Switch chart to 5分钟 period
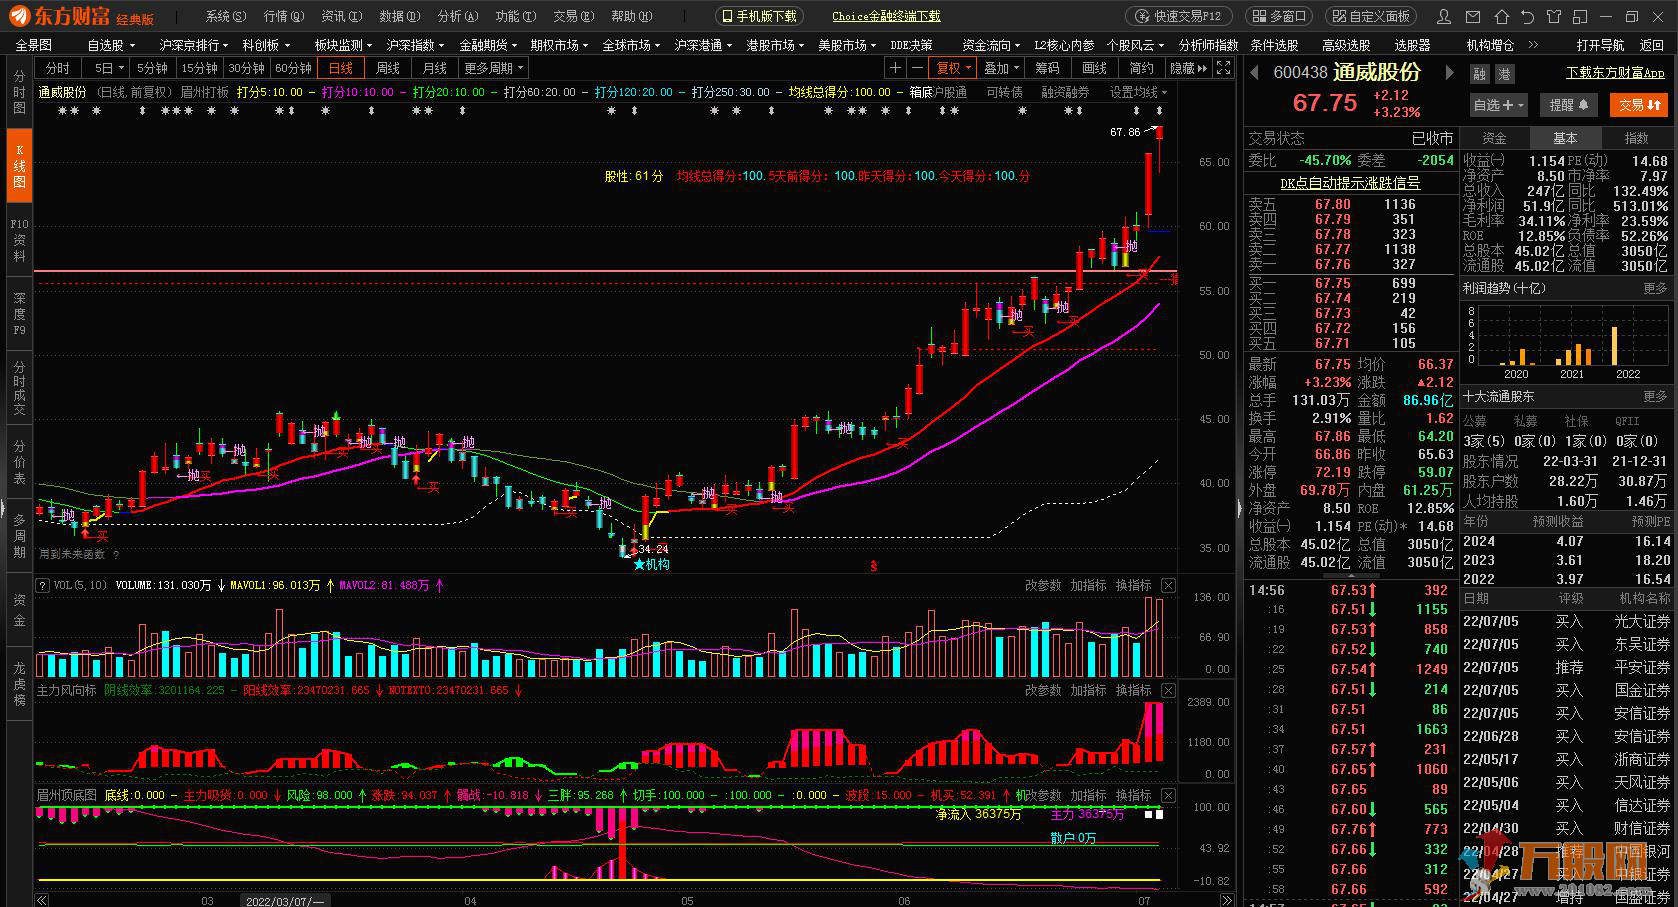The height and width of the screenshot is (907, 1678). pos(152,68)
